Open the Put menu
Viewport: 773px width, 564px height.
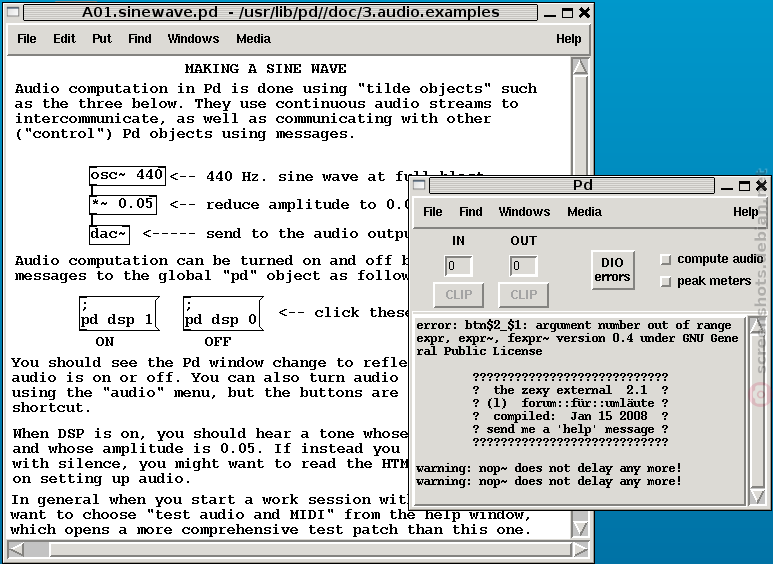point(102,39)
